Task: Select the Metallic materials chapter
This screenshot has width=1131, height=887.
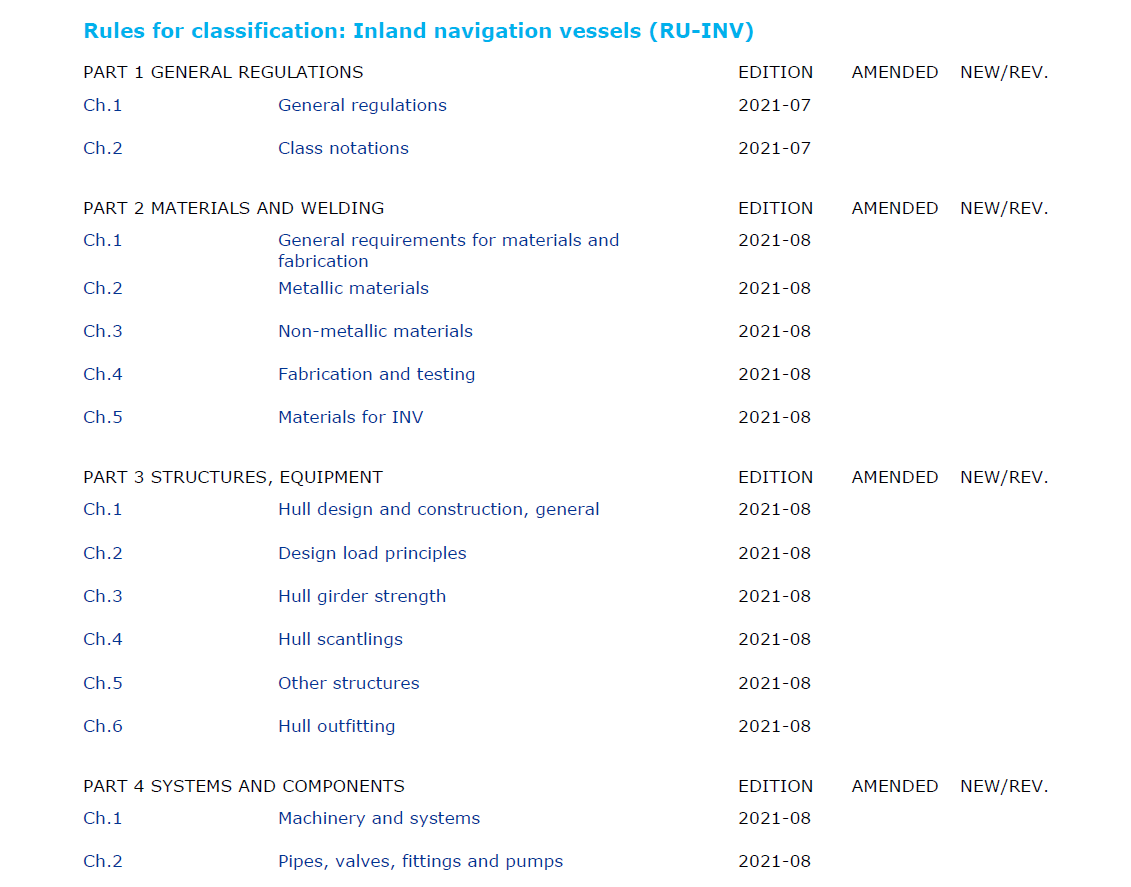Action: 353,288
